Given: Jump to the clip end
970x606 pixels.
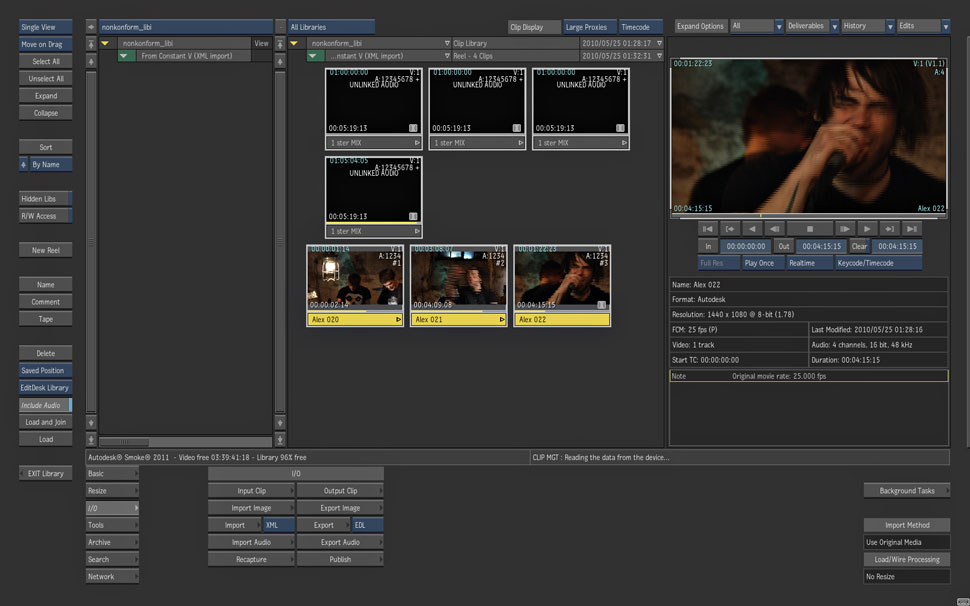Looking at the screenshot, I should point(910,229).
